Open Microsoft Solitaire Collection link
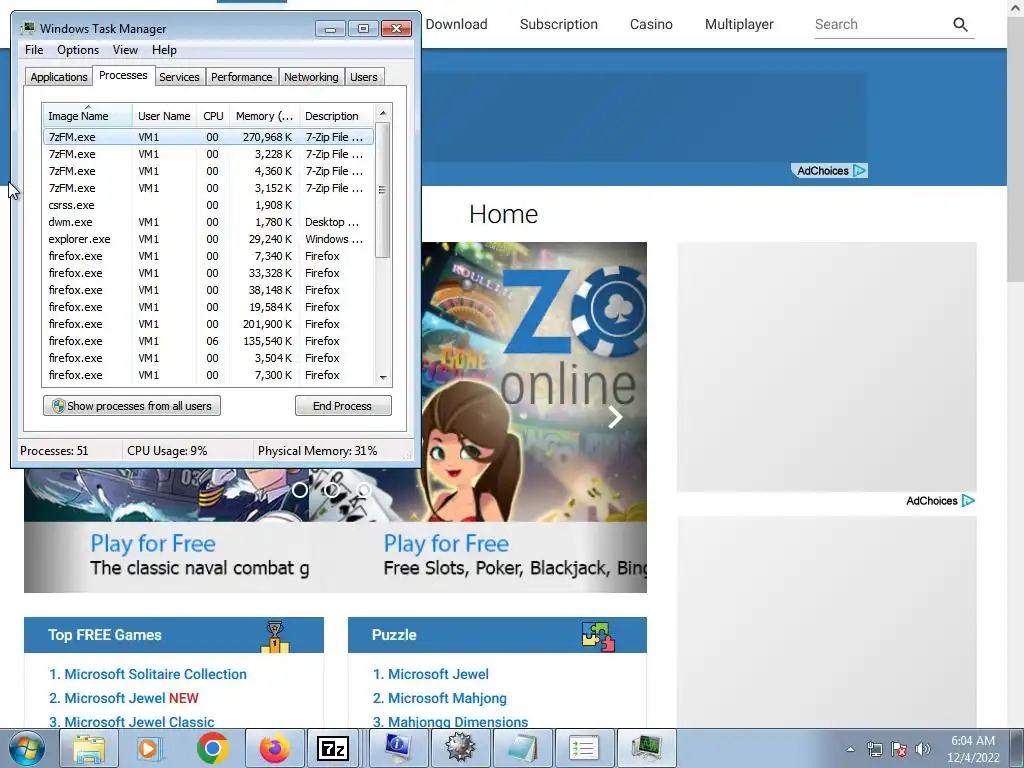 [x=155, y=674]
